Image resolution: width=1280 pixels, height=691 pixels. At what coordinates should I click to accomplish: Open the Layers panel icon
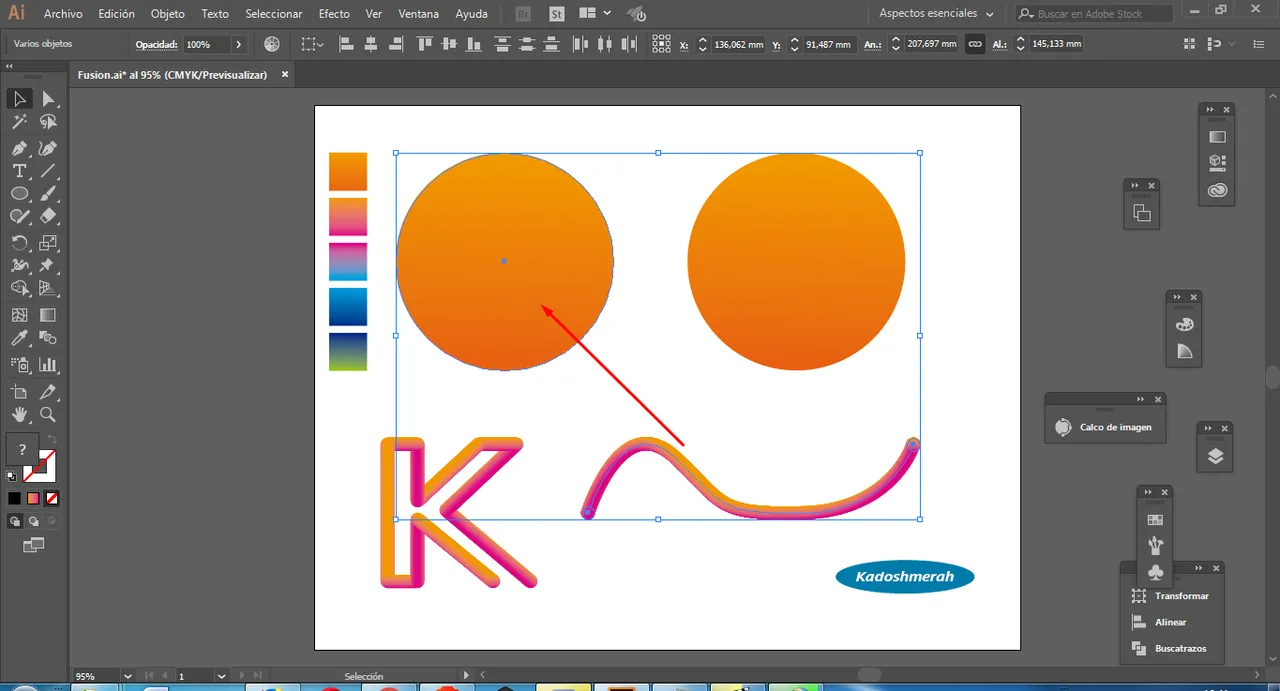pos(1215,457)
